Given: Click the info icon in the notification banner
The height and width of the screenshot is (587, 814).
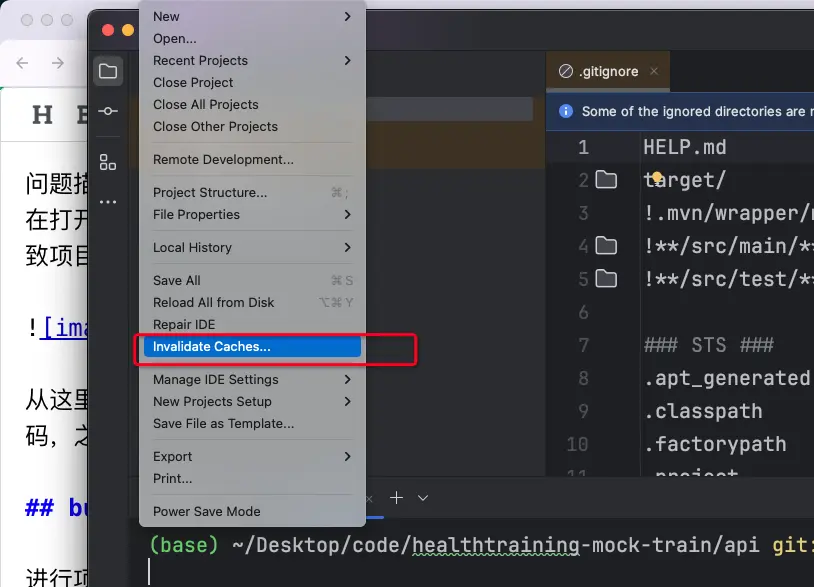Looking at the screenshot, I should coord(565,111).
